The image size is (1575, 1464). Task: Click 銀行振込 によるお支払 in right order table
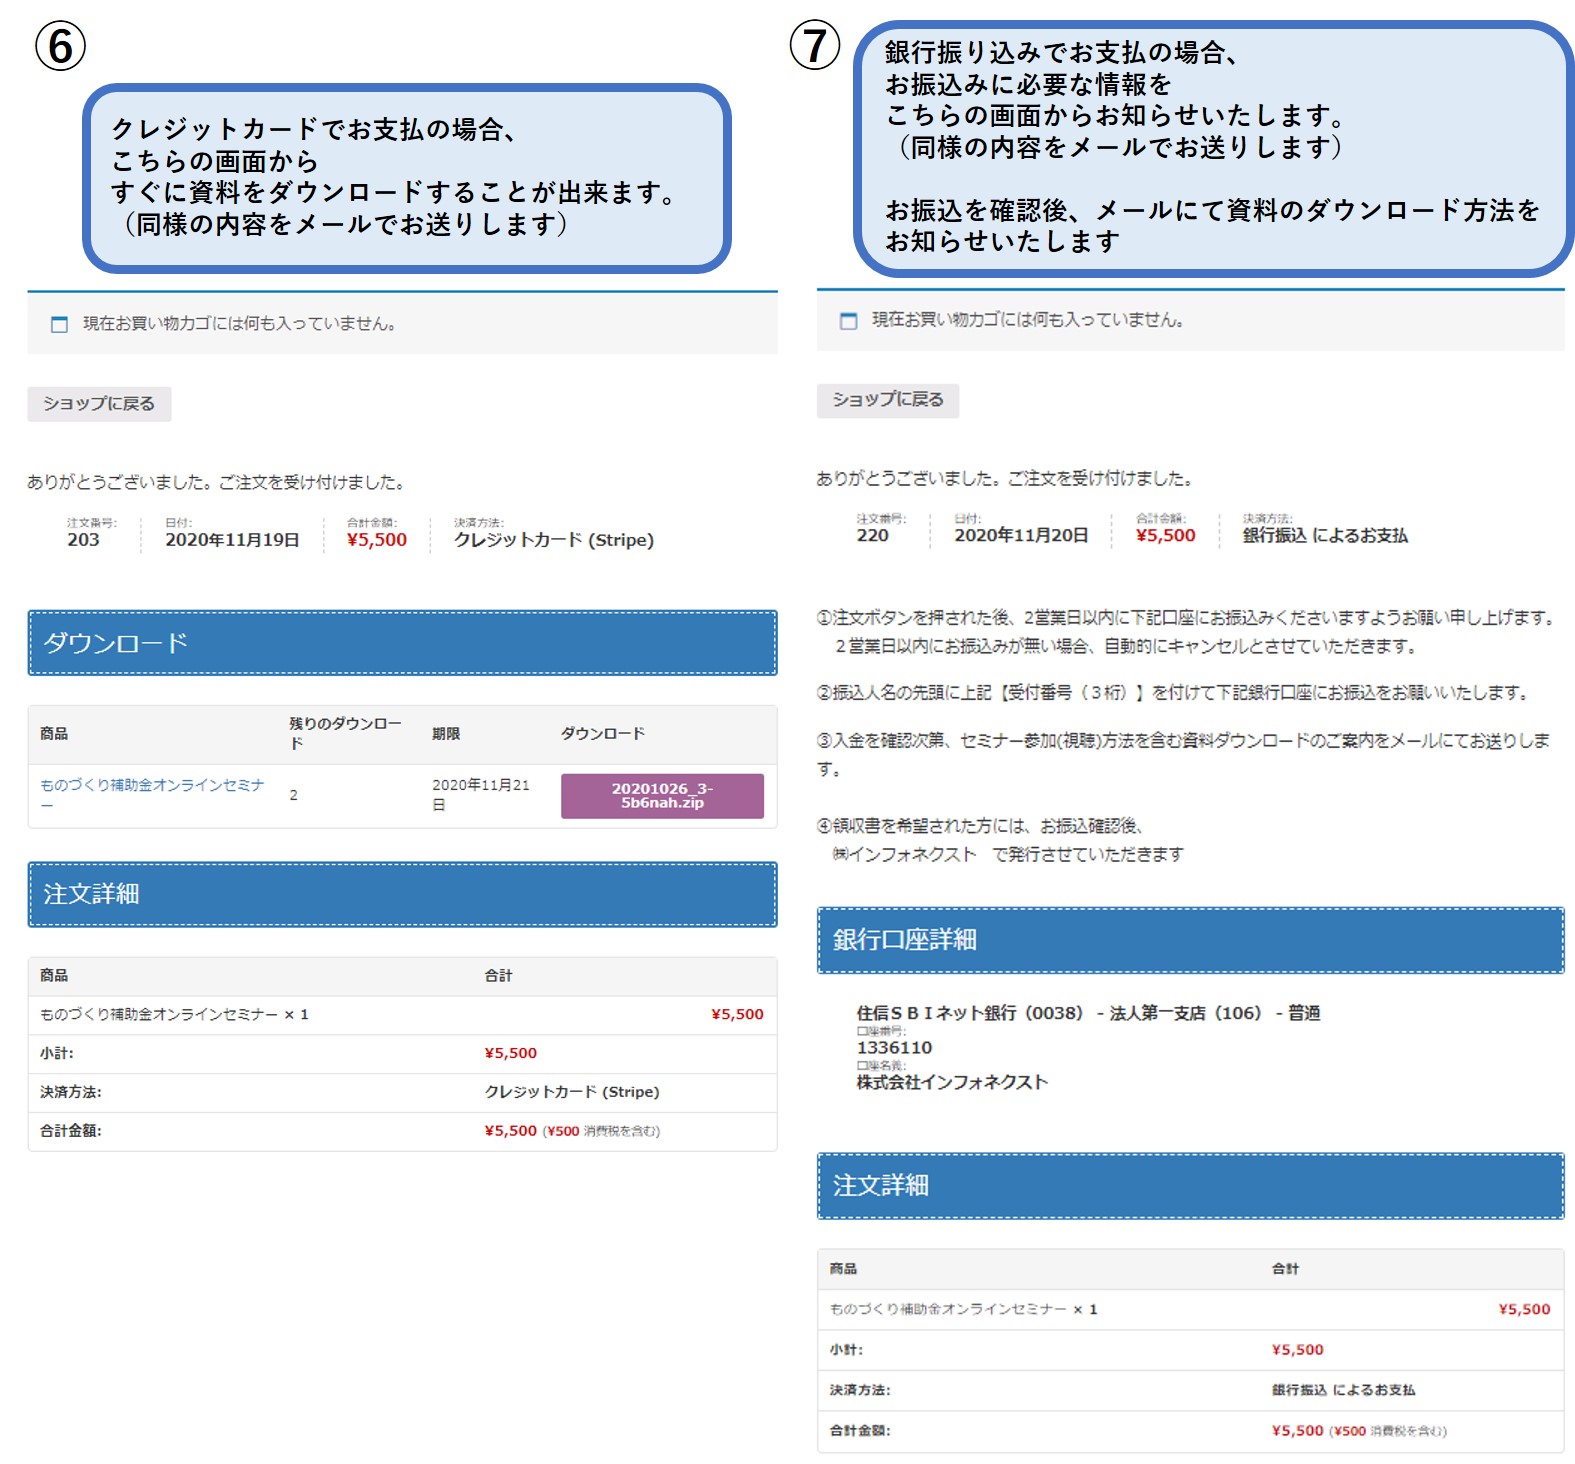click(x=1343, y=1390)
